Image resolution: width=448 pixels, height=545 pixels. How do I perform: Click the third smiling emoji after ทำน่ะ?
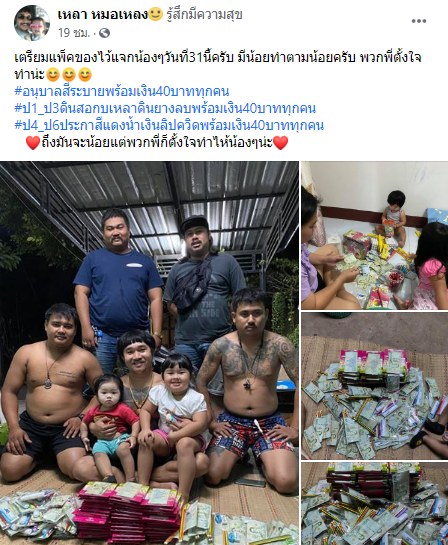pos(85,75)
